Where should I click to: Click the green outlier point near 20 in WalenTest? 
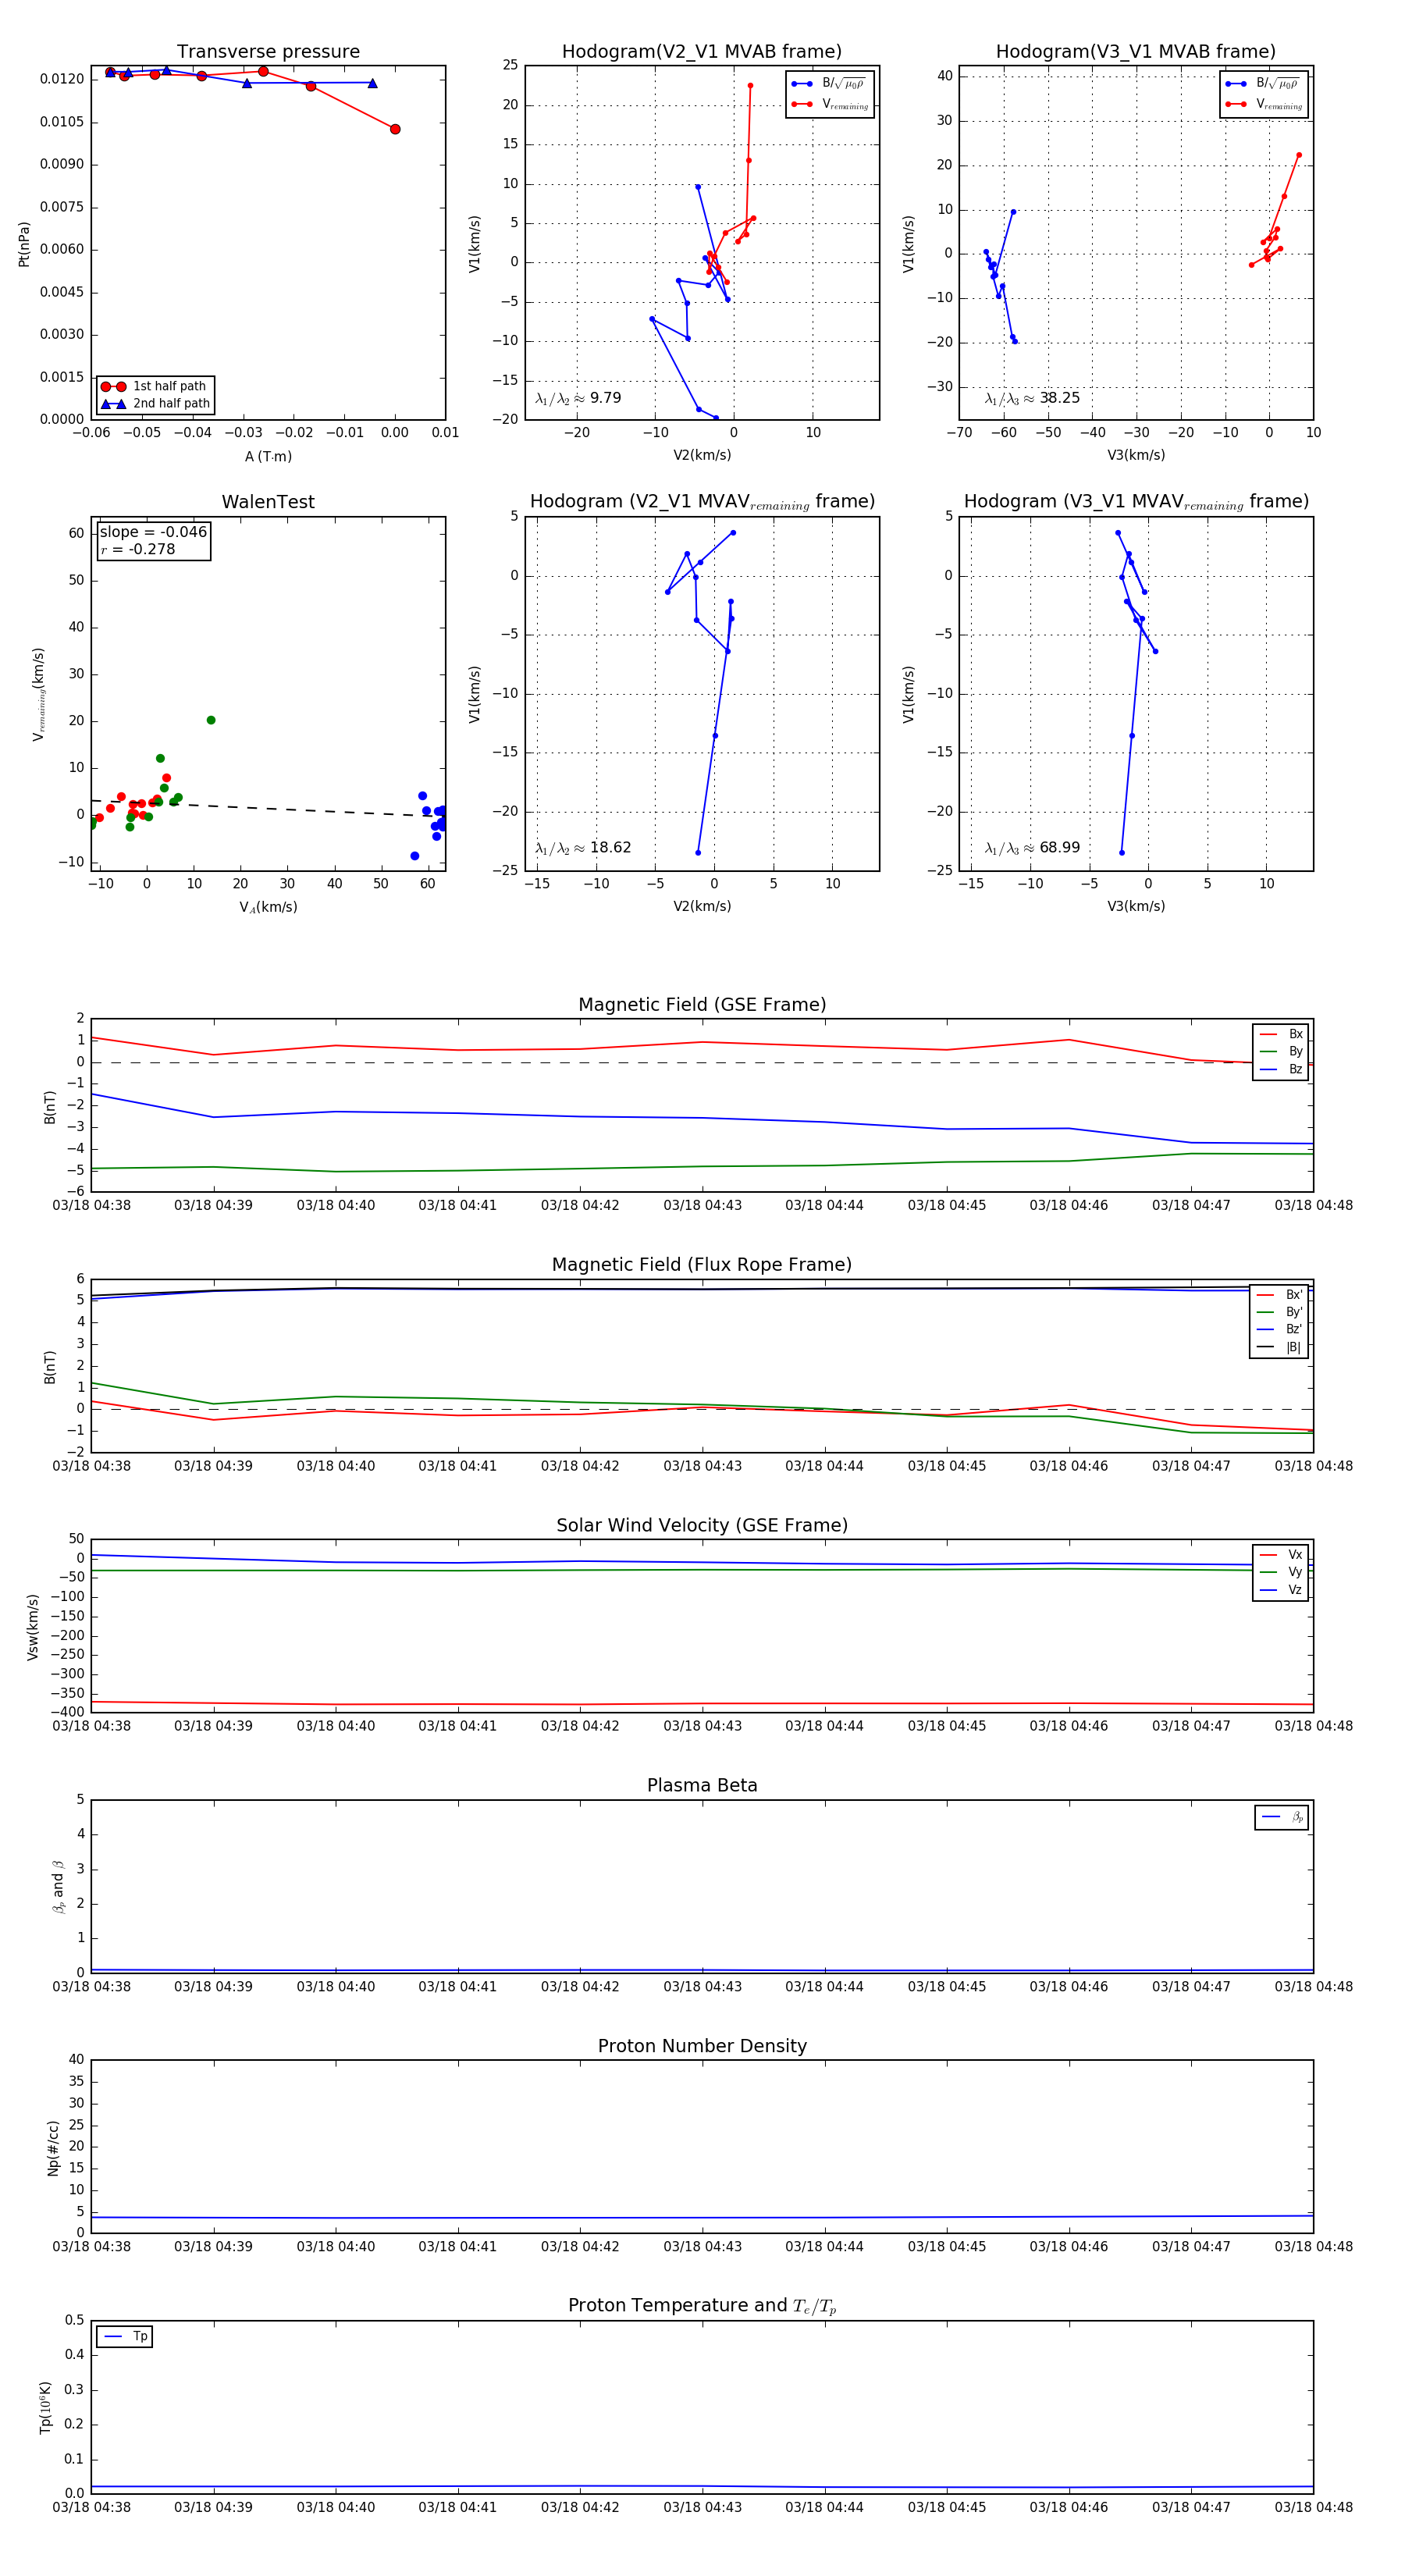coord(211,720)
